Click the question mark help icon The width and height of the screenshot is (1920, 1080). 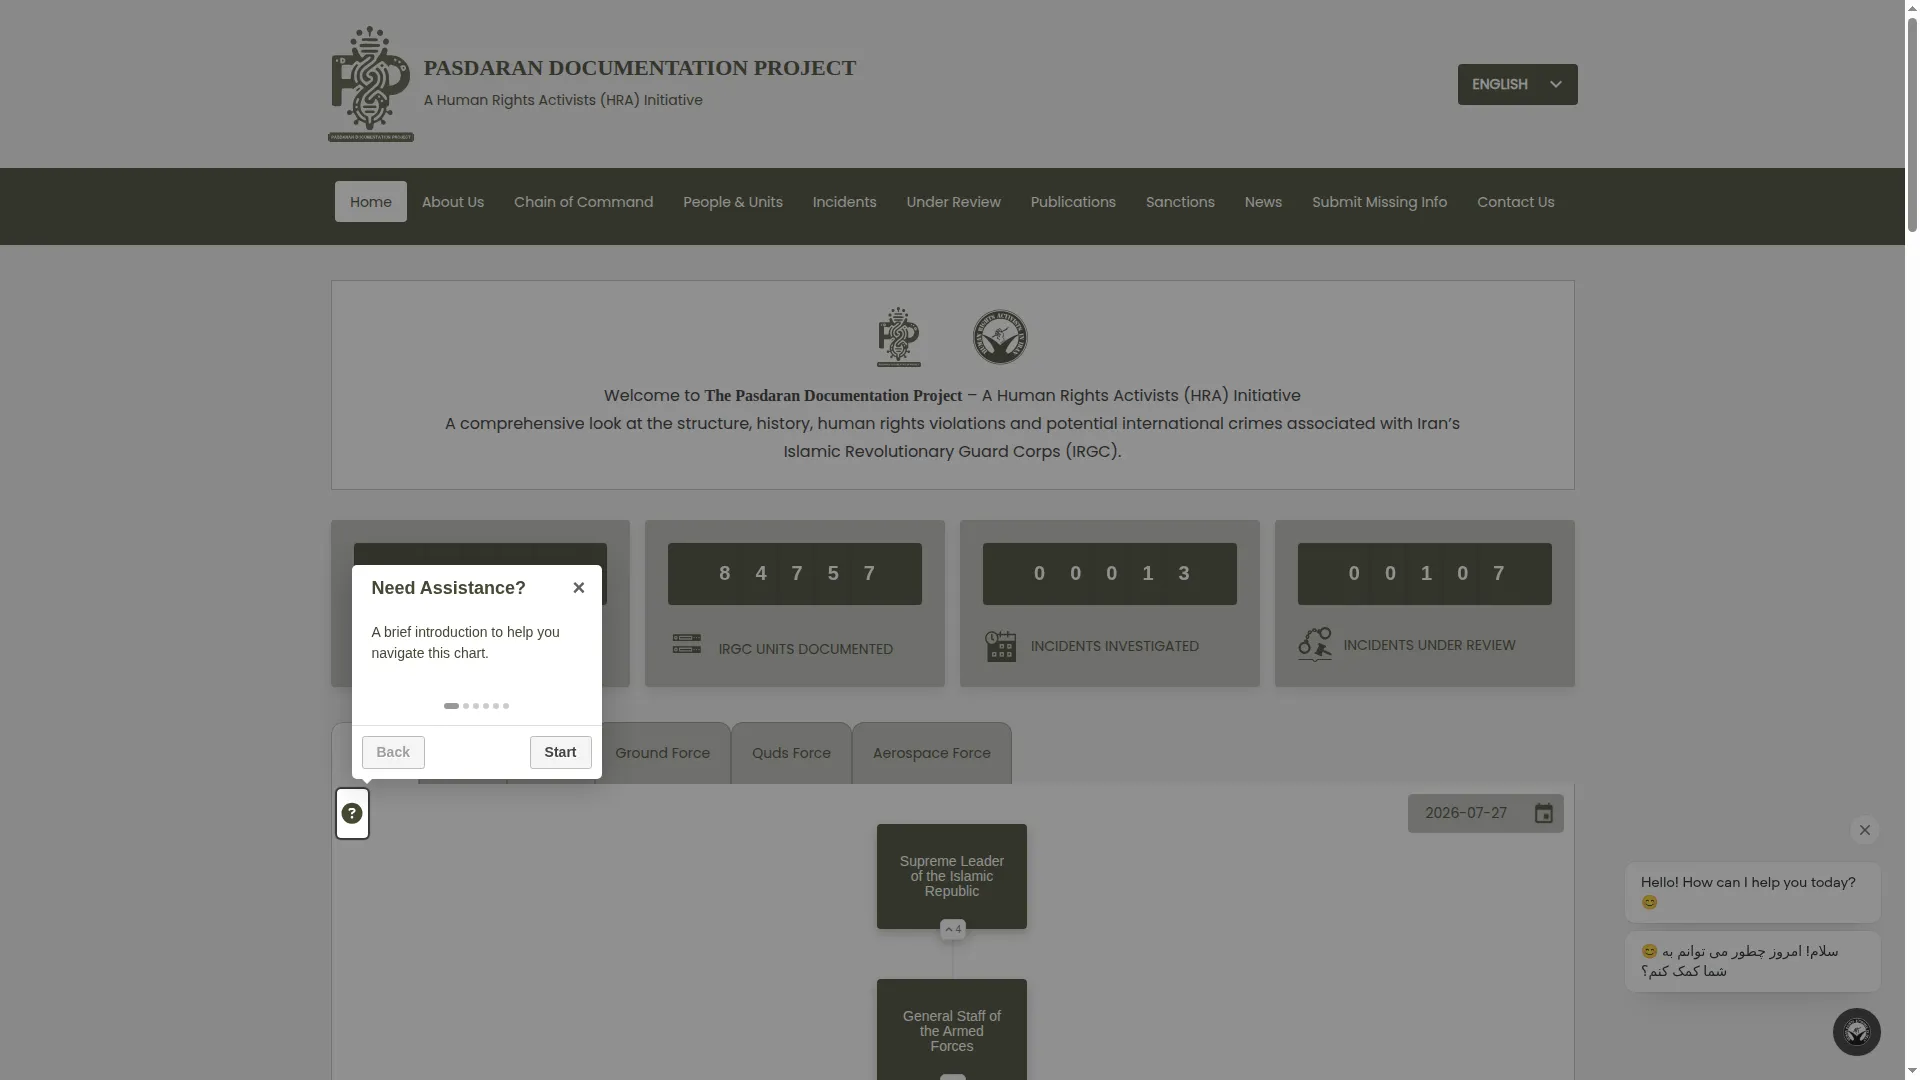coord(352,813)
